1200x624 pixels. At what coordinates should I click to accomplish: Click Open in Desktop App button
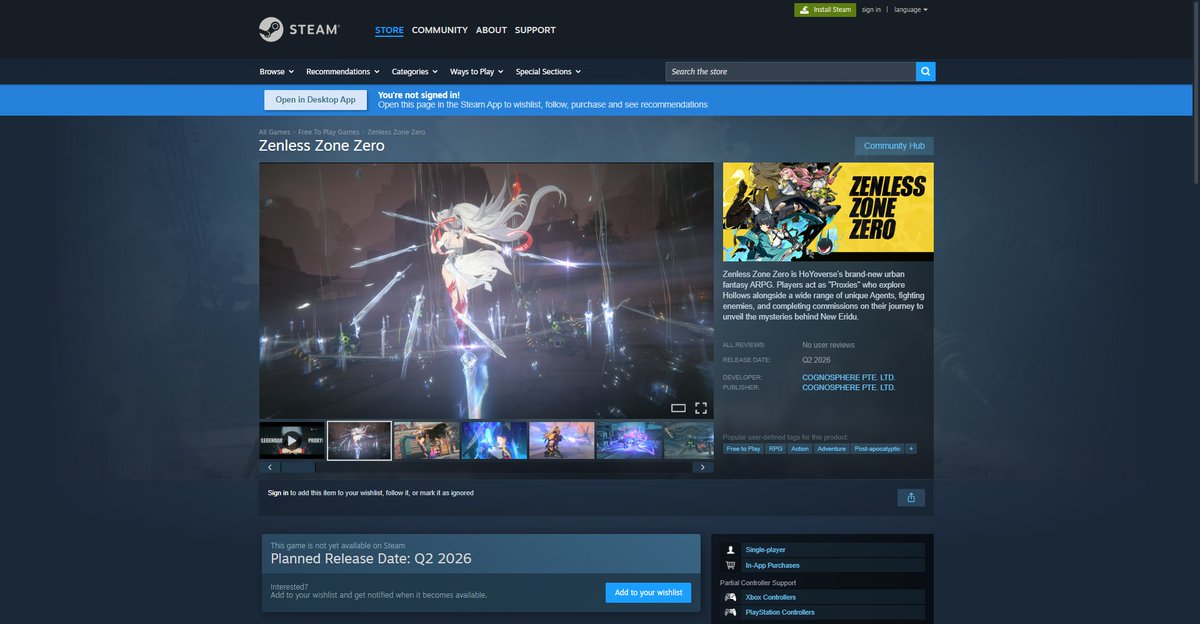coord(315,100)
